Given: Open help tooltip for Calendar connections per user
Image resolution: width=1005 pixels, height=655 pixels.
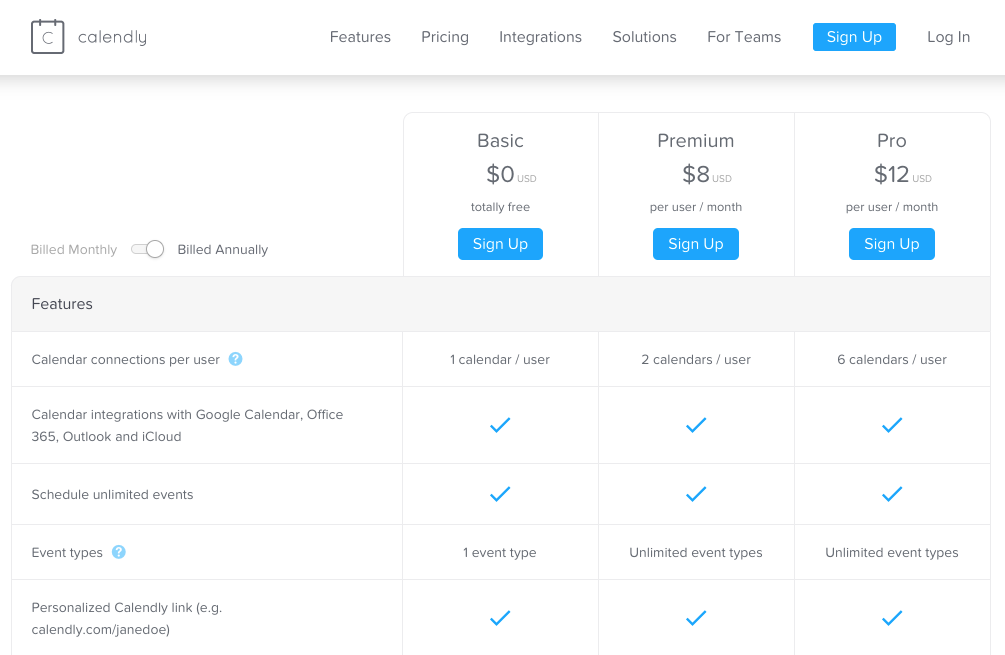Looking at the screenshot, I should click(x=235, y=359).
